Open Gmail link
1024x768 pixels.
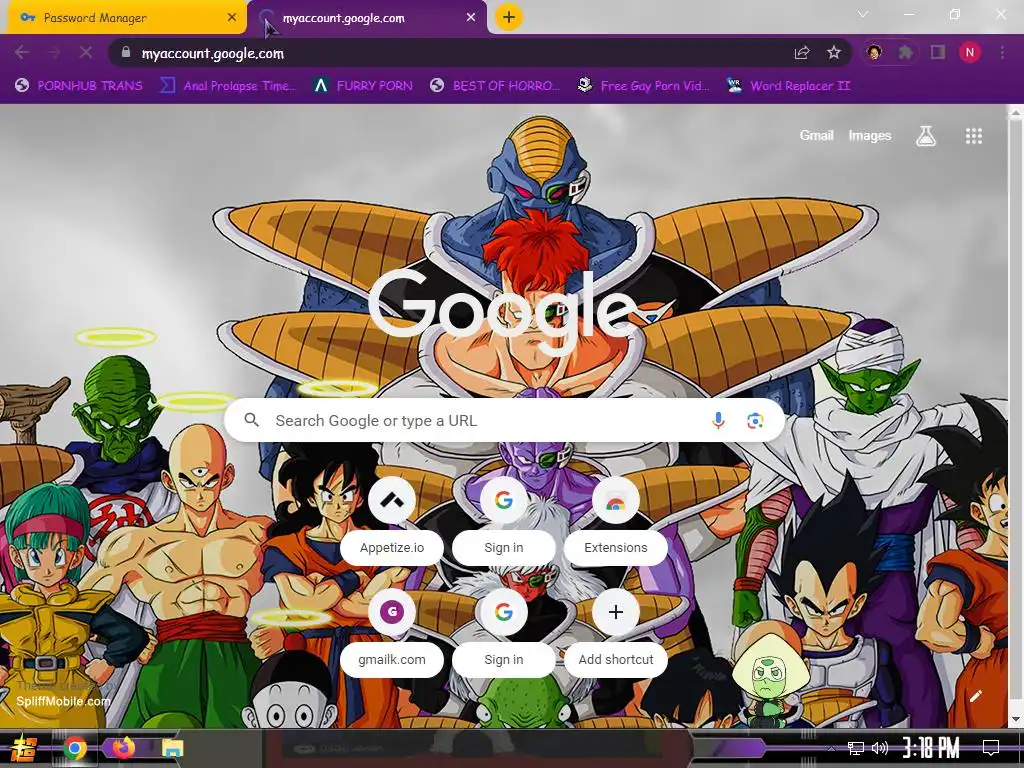click(x=816, y=135)
